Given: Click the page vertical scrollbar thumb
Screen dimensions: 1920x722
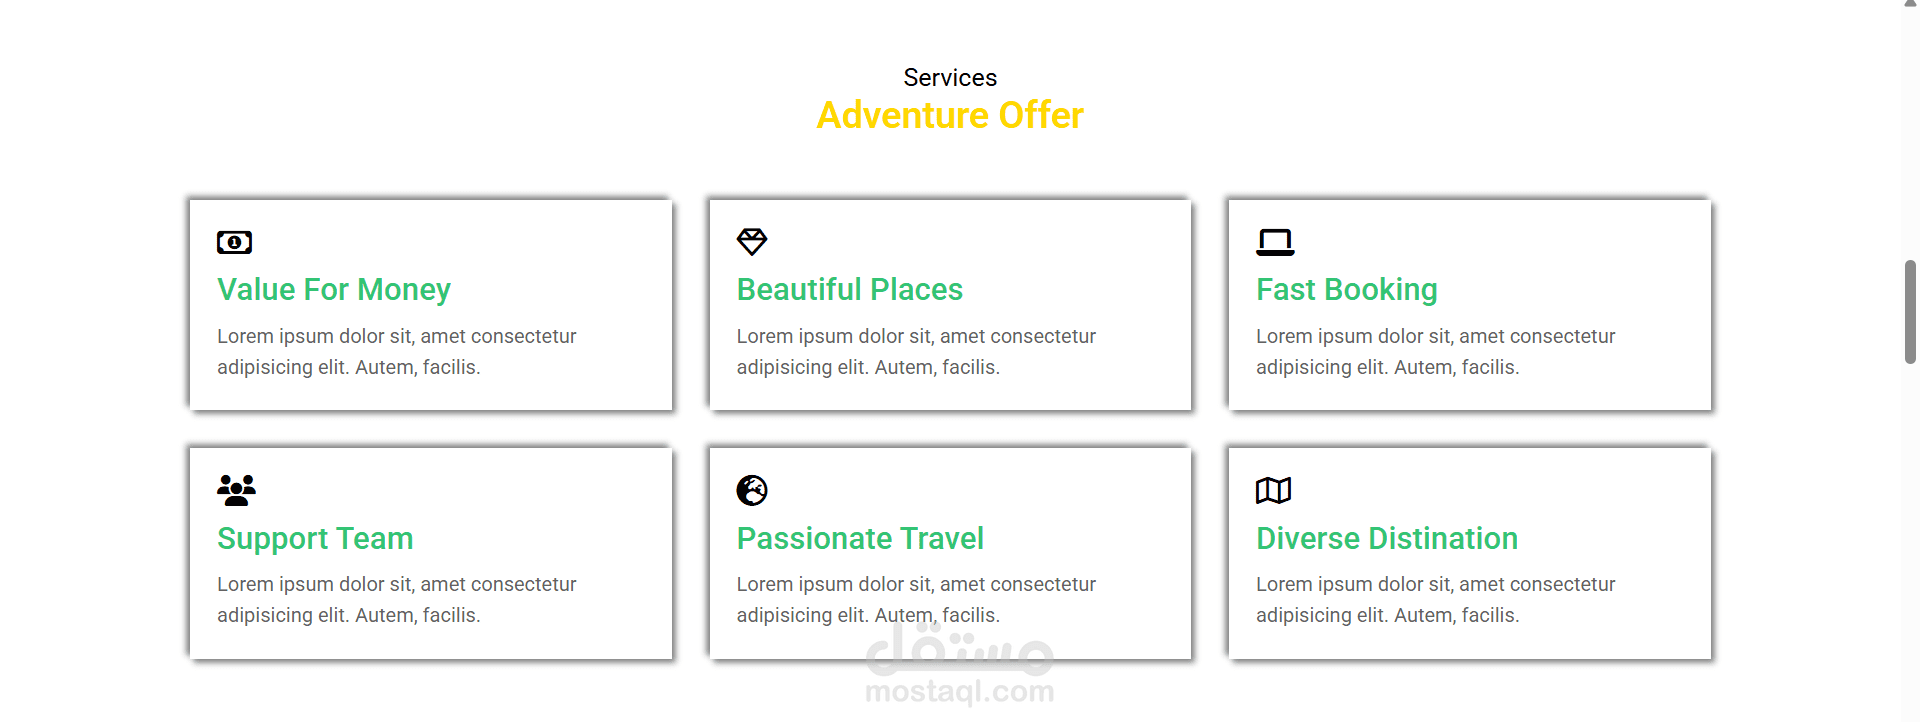Looking at the screenshot, I should (1910, 312).
